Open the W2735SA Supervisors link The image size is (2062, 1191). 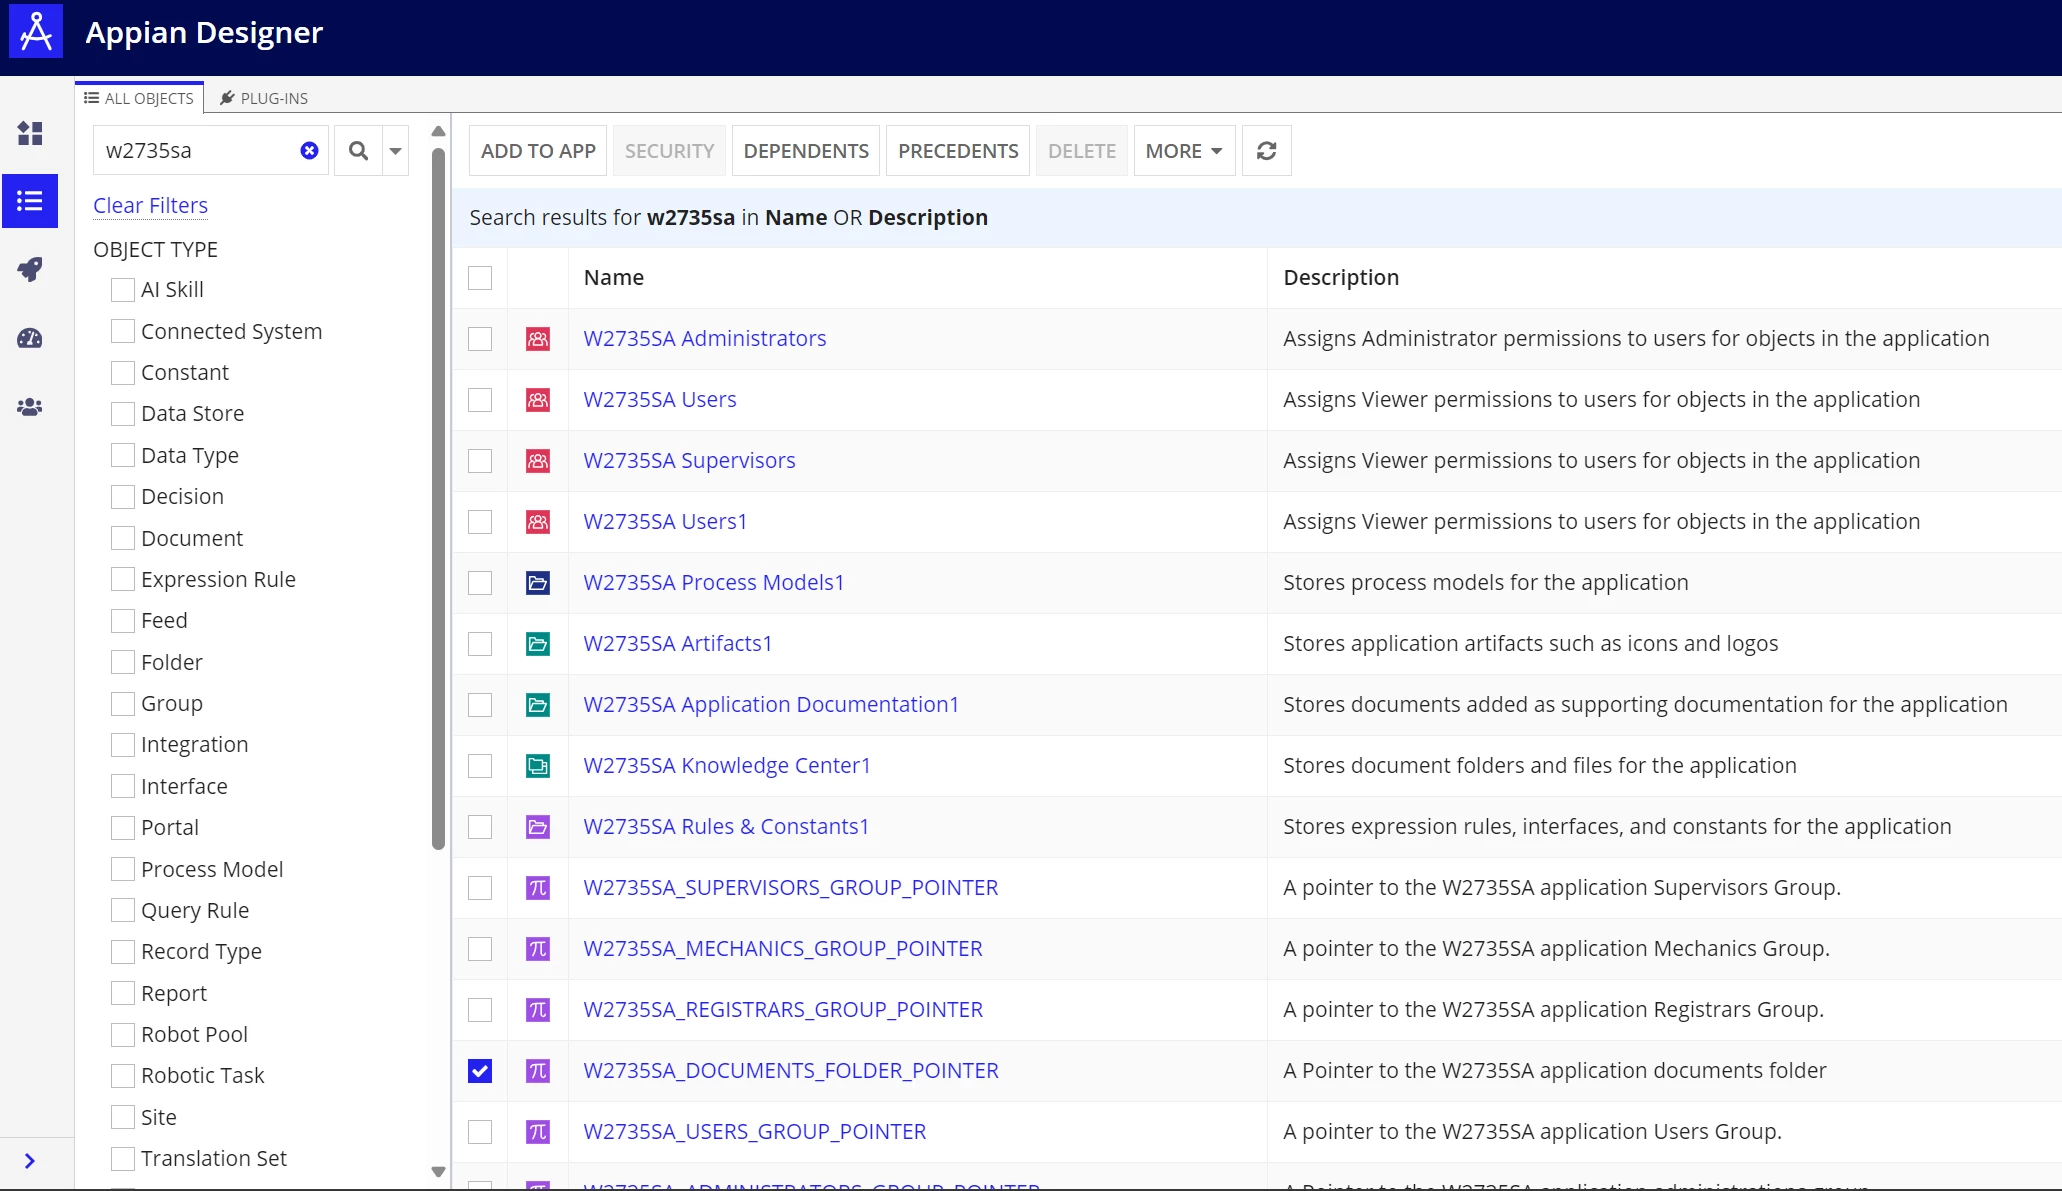tap(690, 461)
